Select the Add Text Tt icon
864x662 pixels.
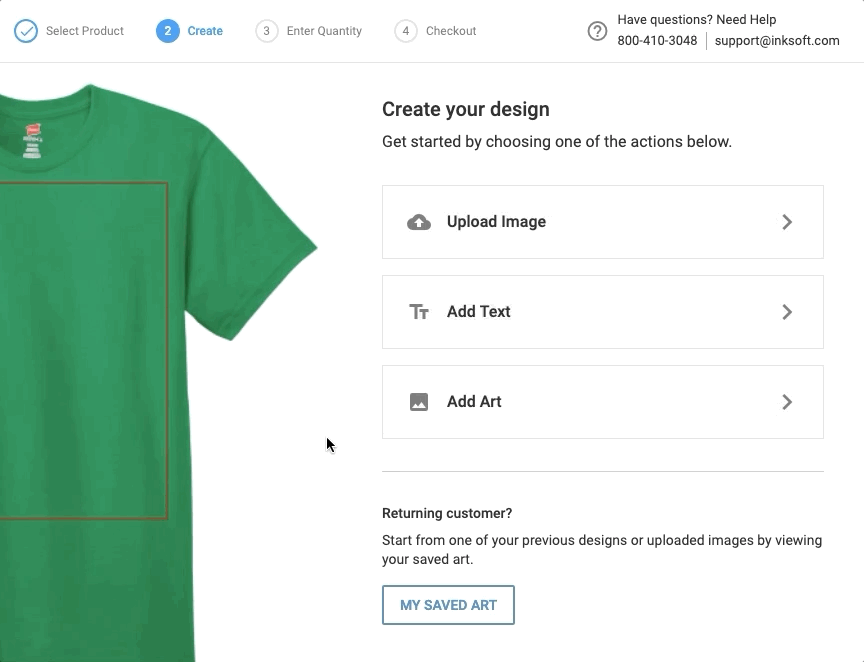(419, 311)
